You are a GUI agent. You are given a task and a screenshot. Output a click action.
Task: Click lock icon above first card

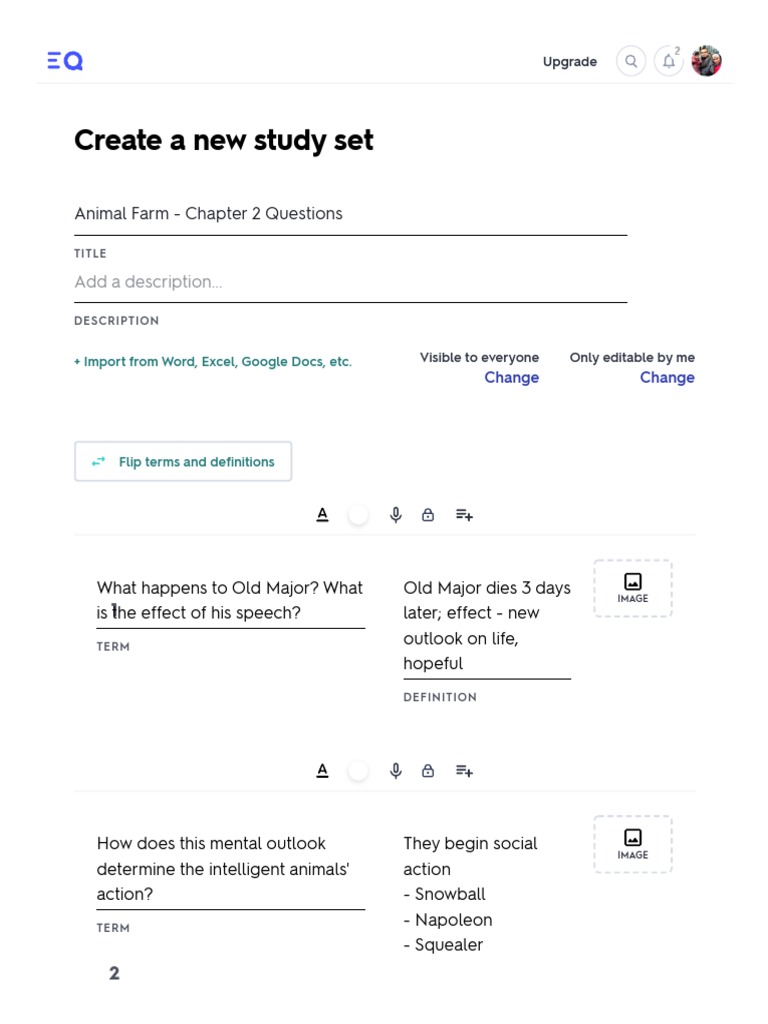point(428,515)
